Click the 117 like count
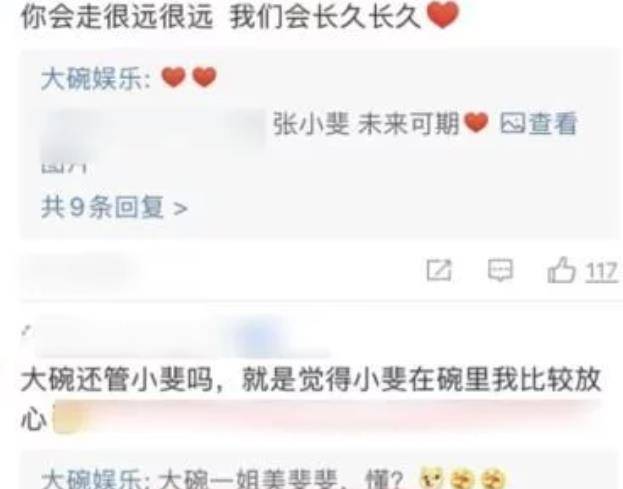623x489 pixels. pyautogui.click(x=602, y=272)
